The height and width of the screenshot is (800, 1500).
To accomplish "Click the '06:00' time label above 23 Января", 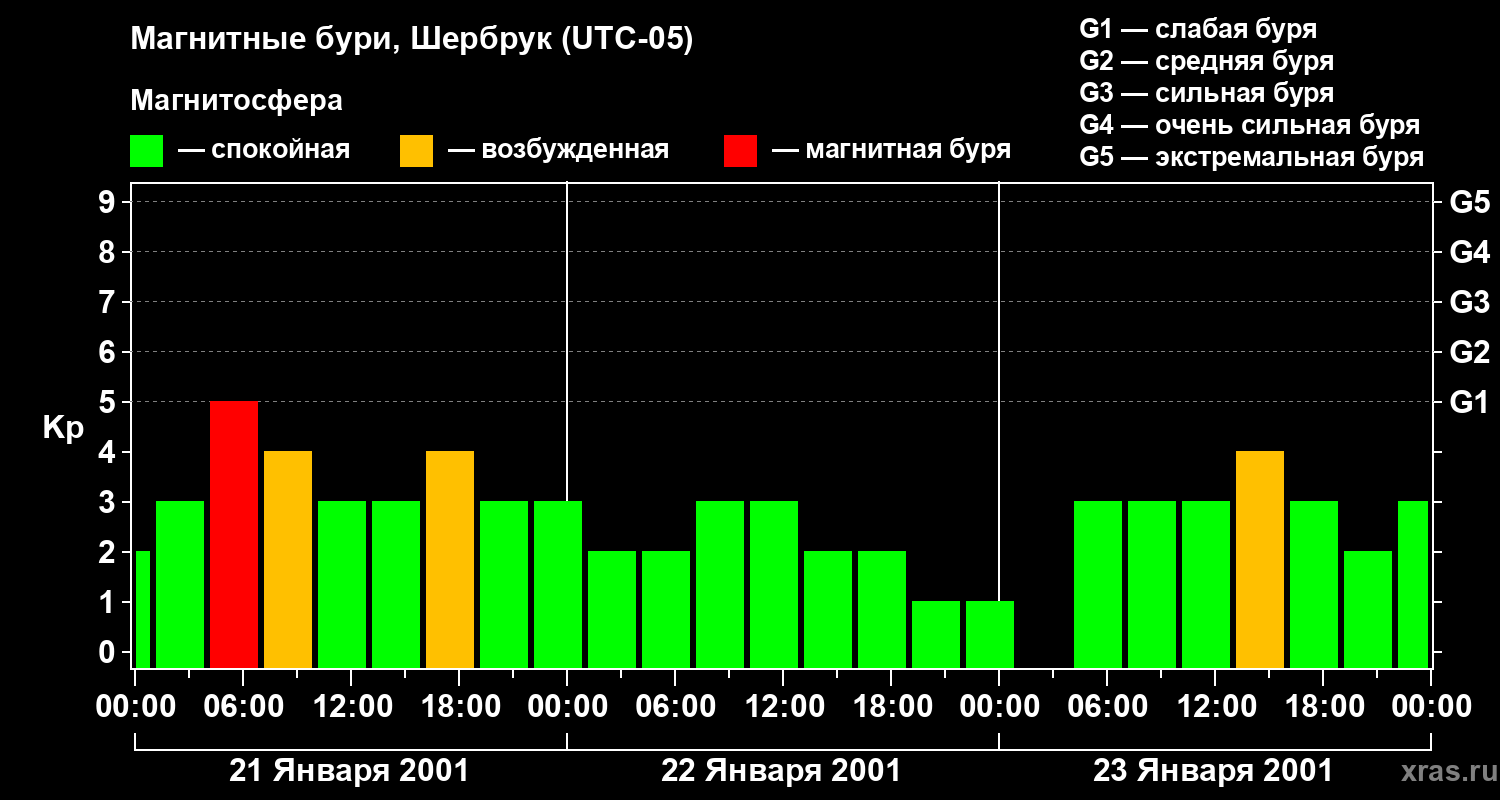I will click(1107, 707).
